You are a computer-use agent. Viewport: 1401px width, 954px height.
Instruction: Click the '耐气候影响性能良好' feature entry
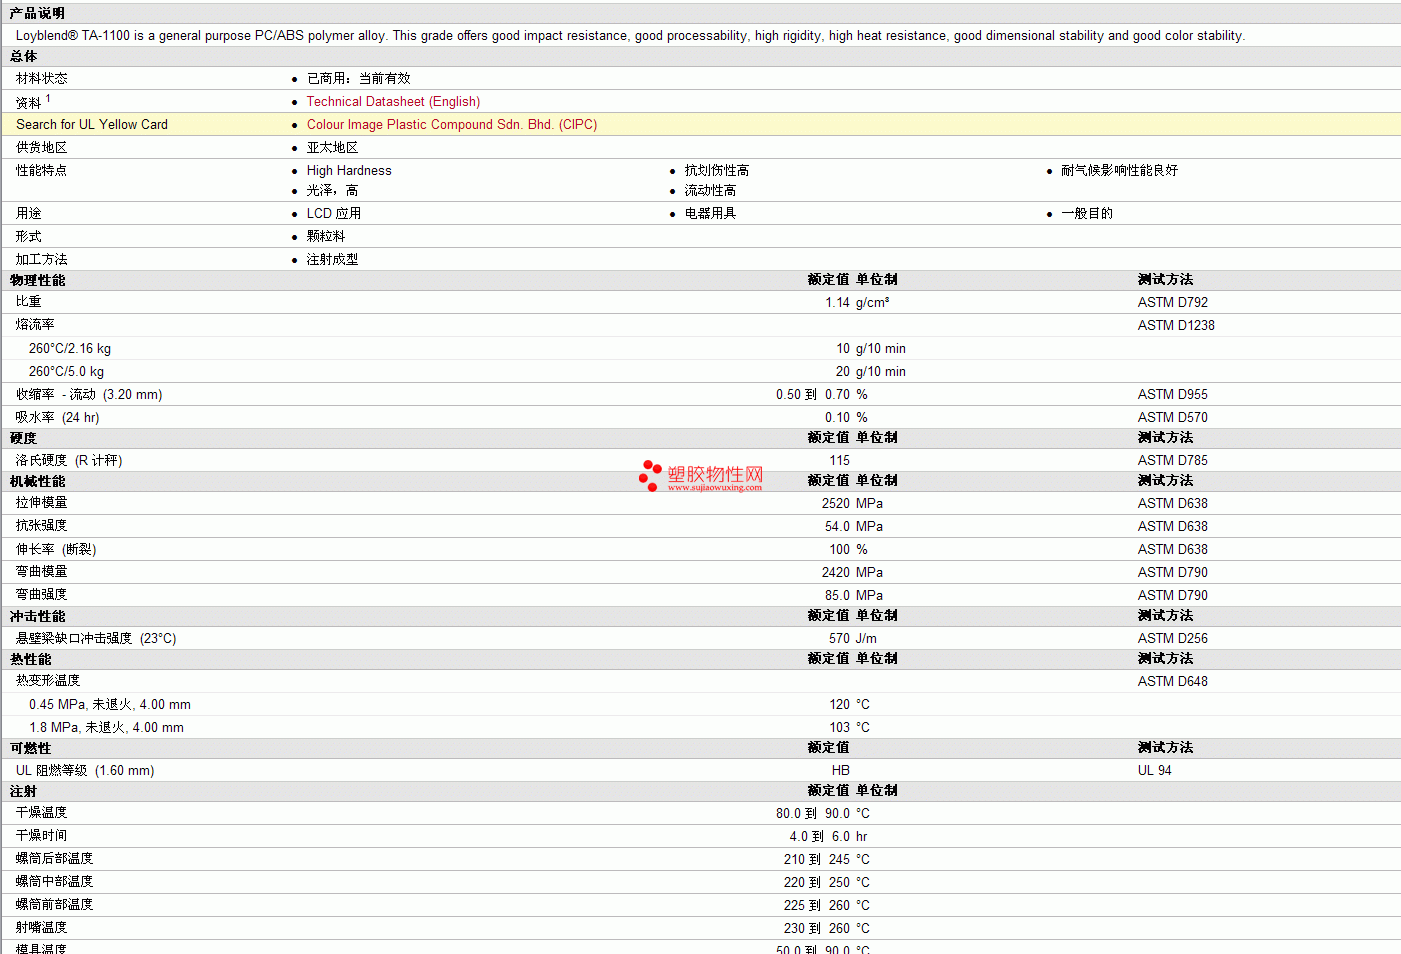(1120, 171)
